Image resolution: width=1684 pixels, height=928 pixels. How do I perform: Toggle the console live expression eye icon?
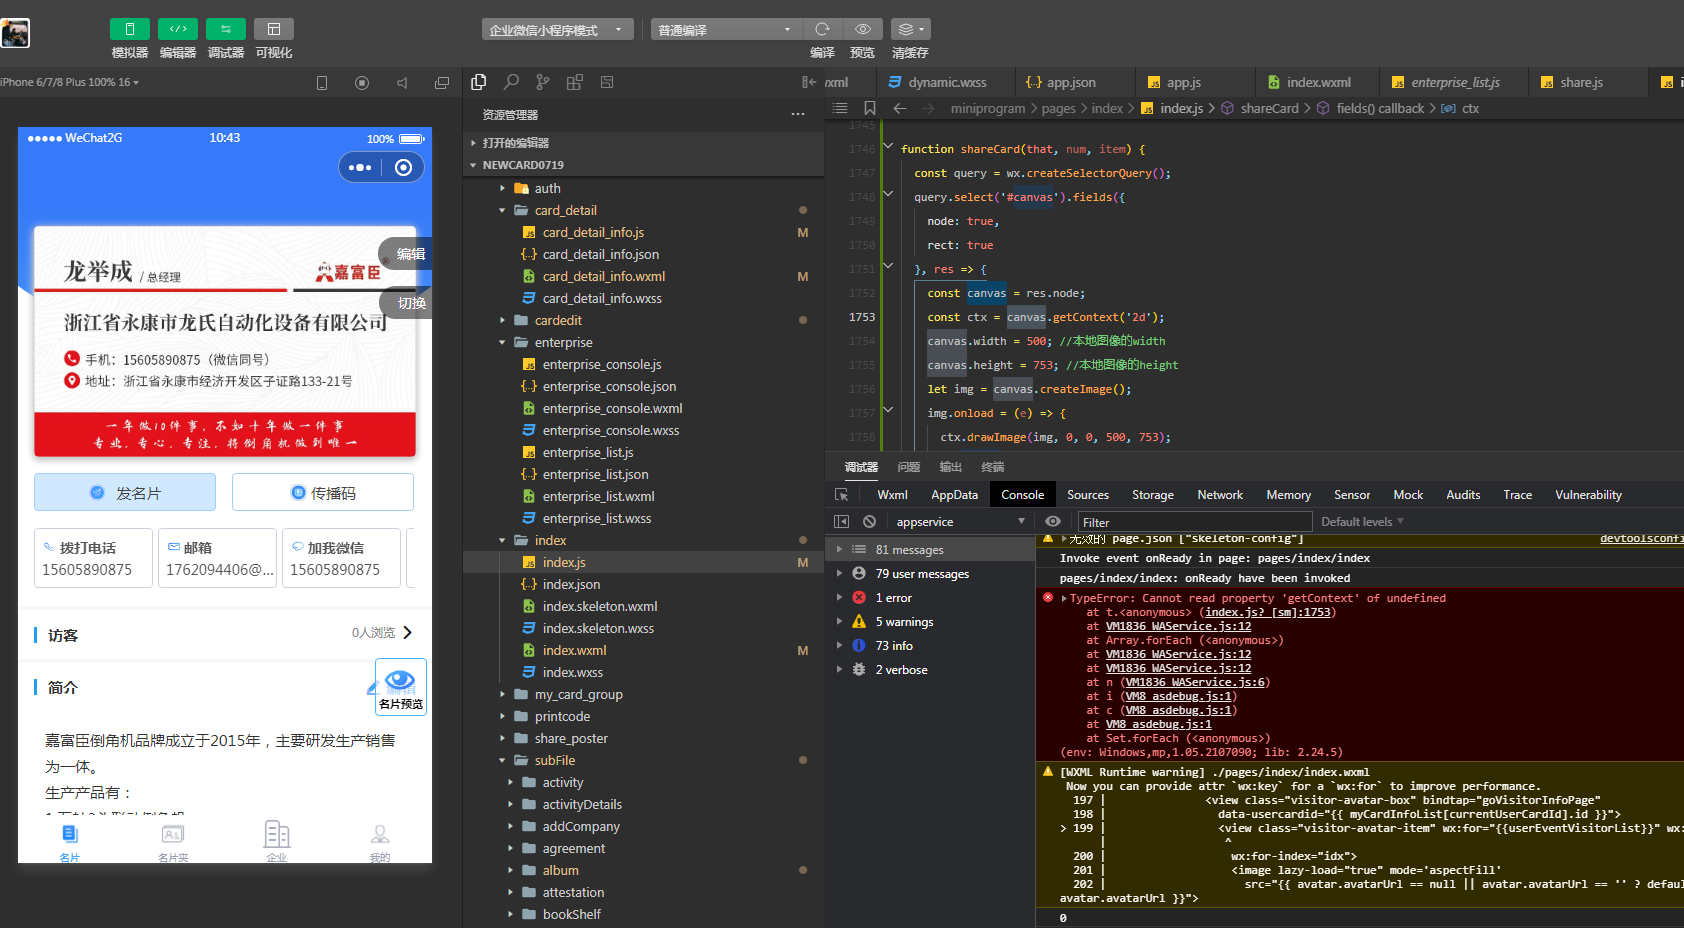[x=1052, y=522]
